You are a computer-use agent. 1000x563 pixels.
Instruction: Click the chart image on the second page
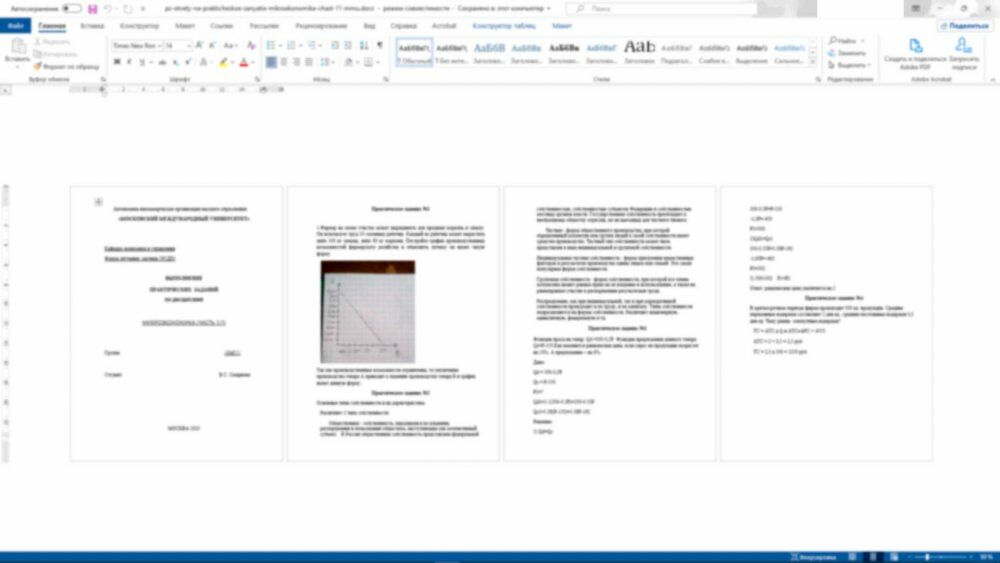[x=367, y=312]
